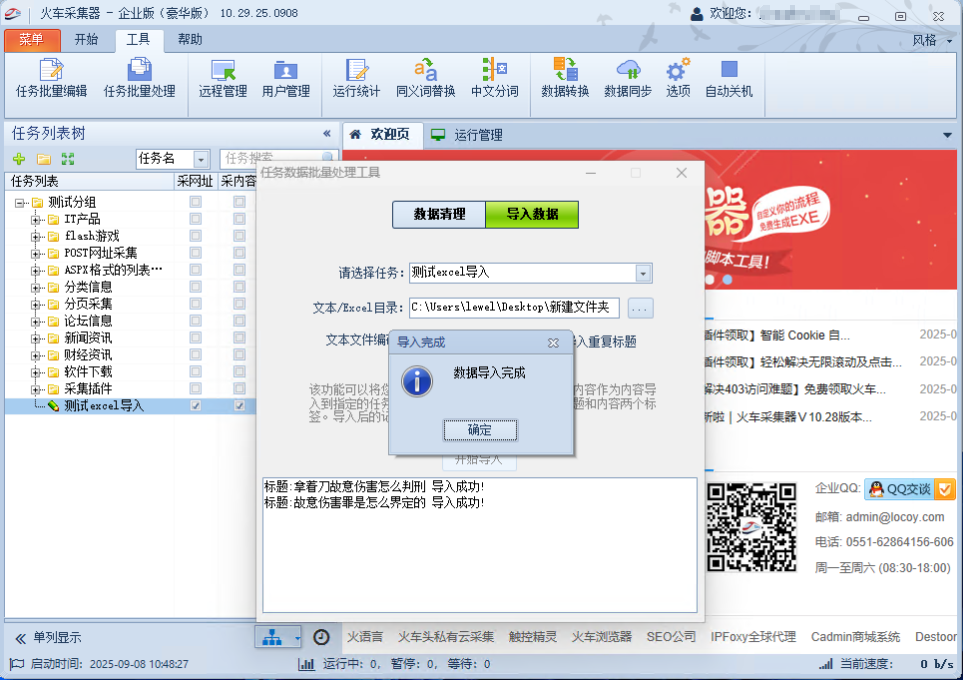This screenshot has height=680, width=963.
Task: Add a new task with the green plus
Action: 20,158
